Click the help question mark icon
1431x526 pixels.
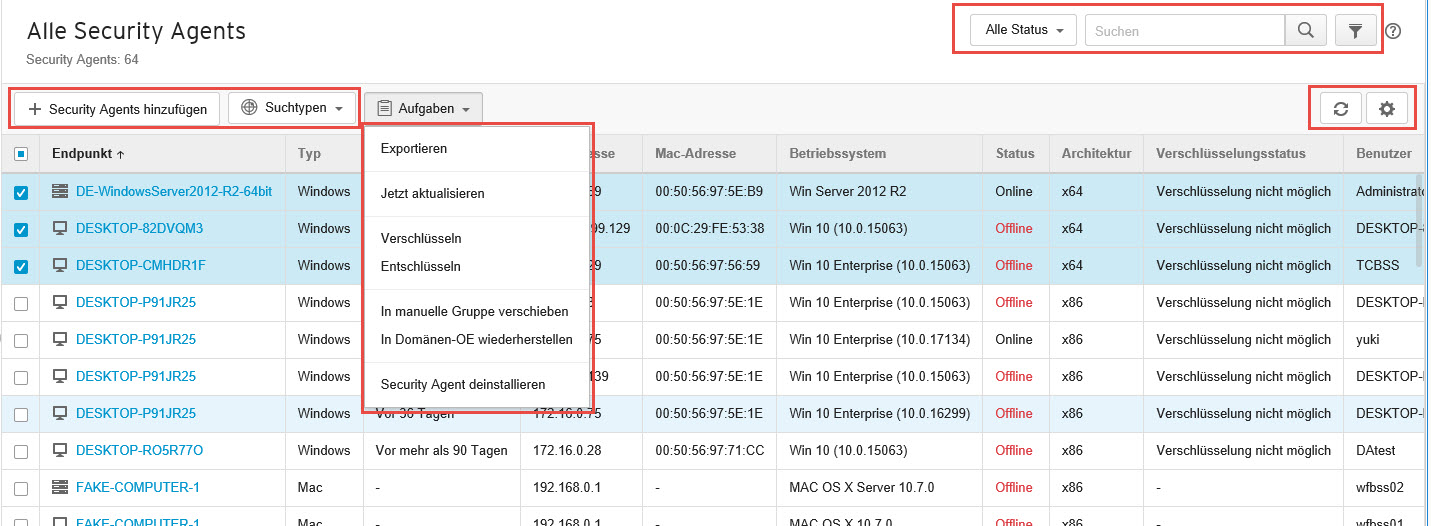tap(1393, 31)
